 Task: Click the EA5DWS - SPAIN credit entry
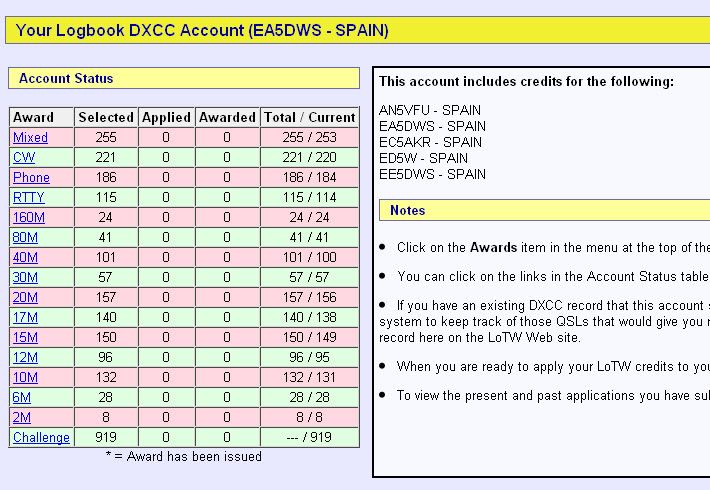432,126
